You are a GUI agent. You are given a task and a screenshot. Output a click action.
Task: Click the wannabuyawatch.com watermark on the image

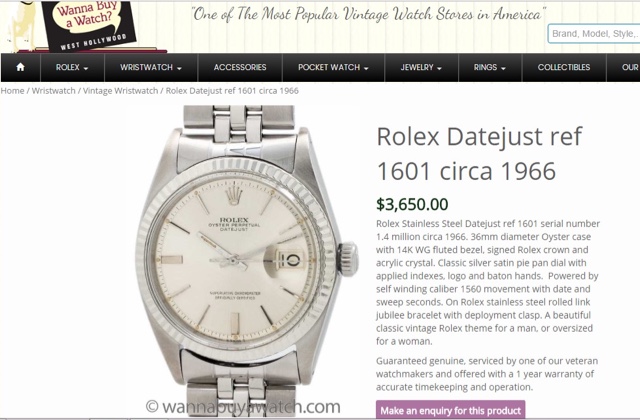(x=243, y=407)
